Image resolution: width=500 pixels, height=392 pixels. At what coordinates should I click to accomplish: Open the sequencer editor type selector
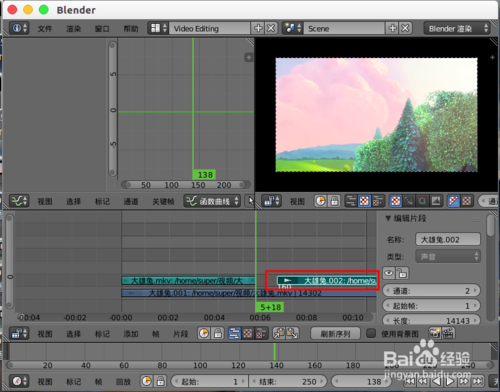(19, 333)
